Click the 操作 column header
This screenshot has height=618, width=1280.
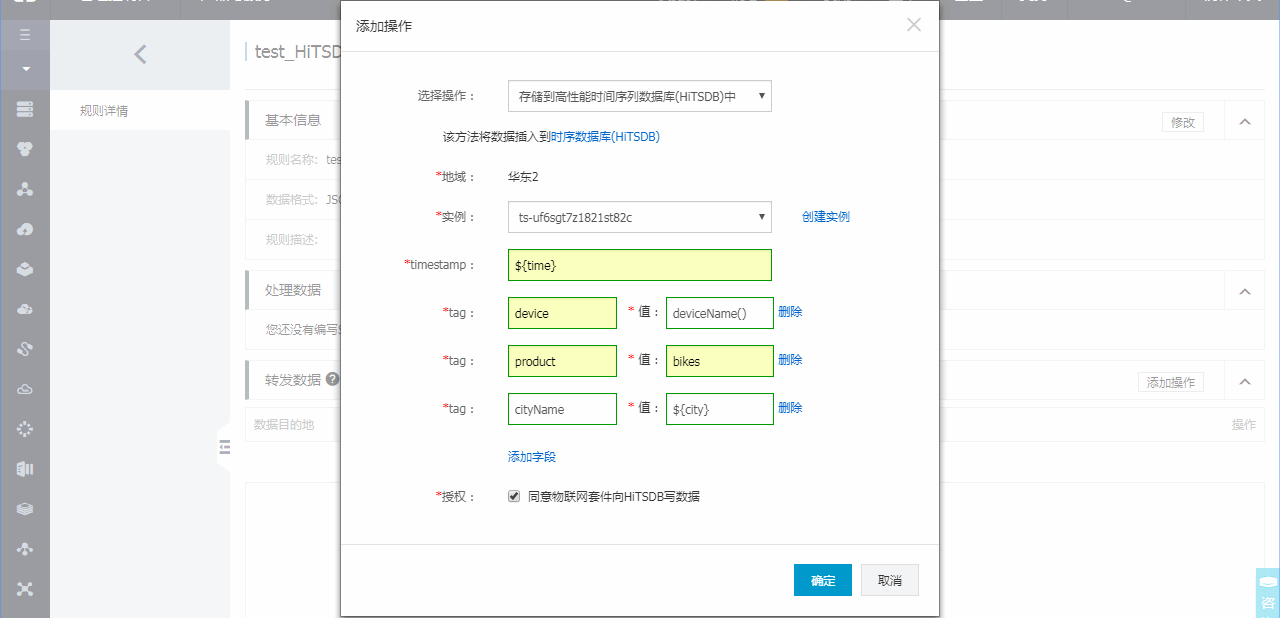coord(1244,425)
